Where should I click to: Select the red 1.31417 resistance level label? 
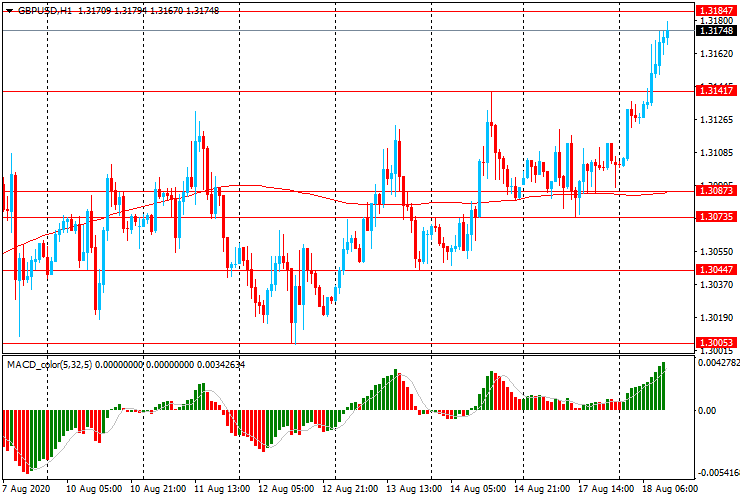(716, 91)
